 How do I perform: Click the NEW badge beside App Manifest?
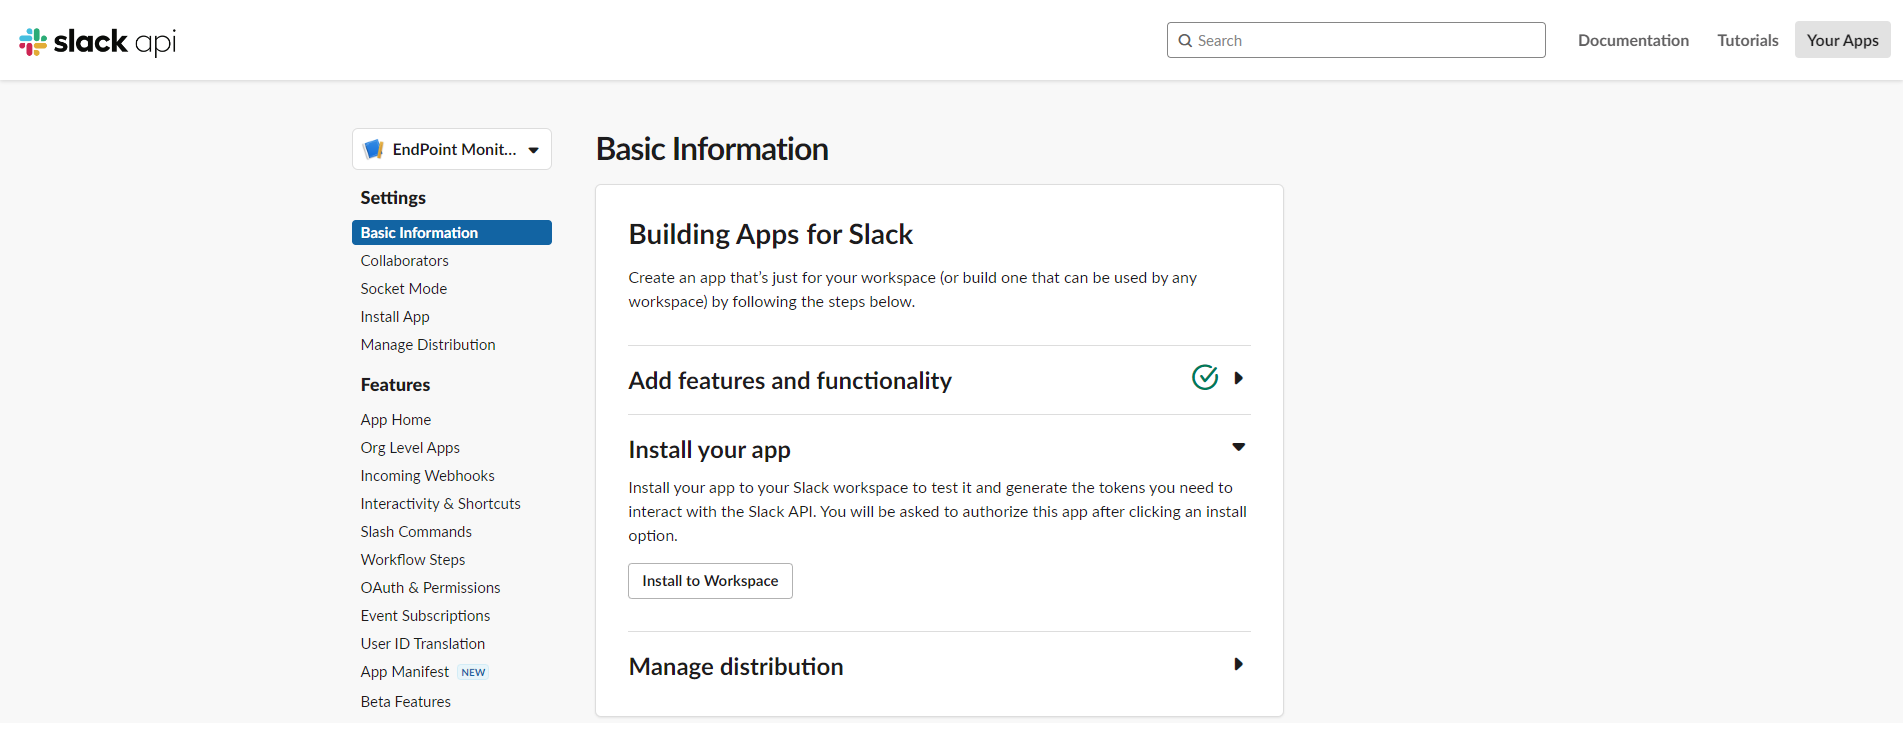point(473,672)
